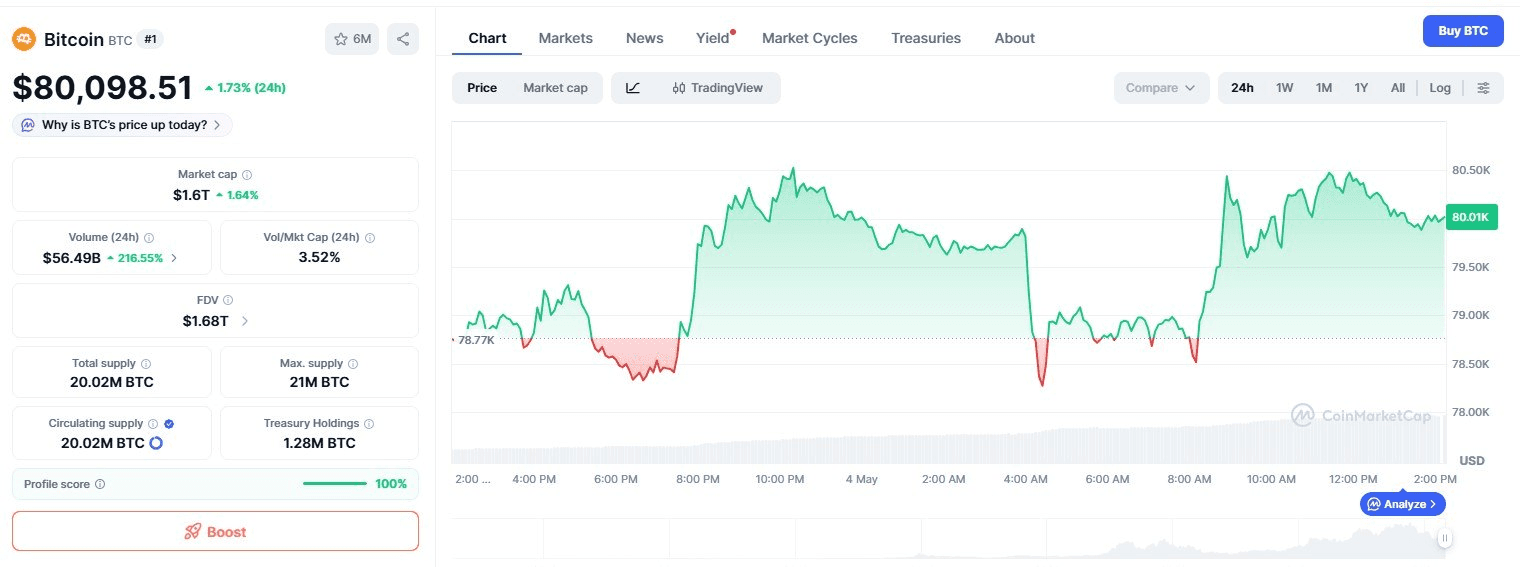The image size is (1520, 567).
Task: Click the pause handle on range navigator
Action: pos(1445,539)
